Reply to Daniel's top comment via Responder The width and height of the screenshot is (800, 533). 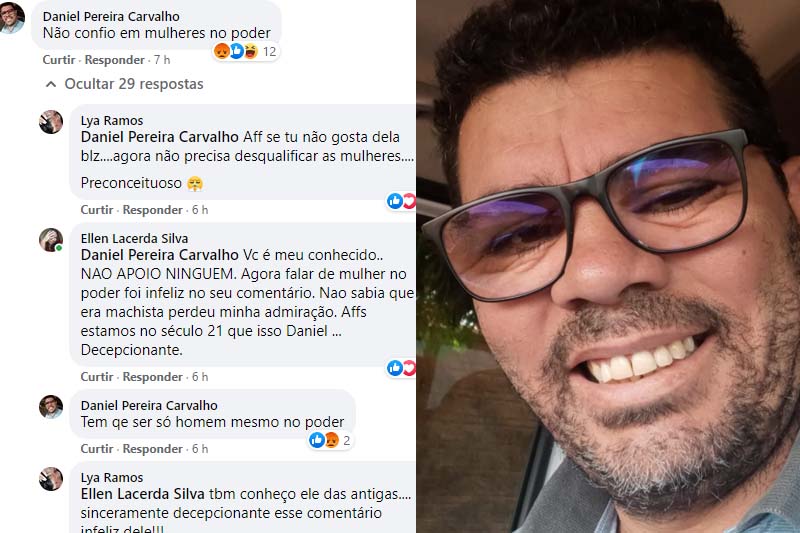[114, 60]
